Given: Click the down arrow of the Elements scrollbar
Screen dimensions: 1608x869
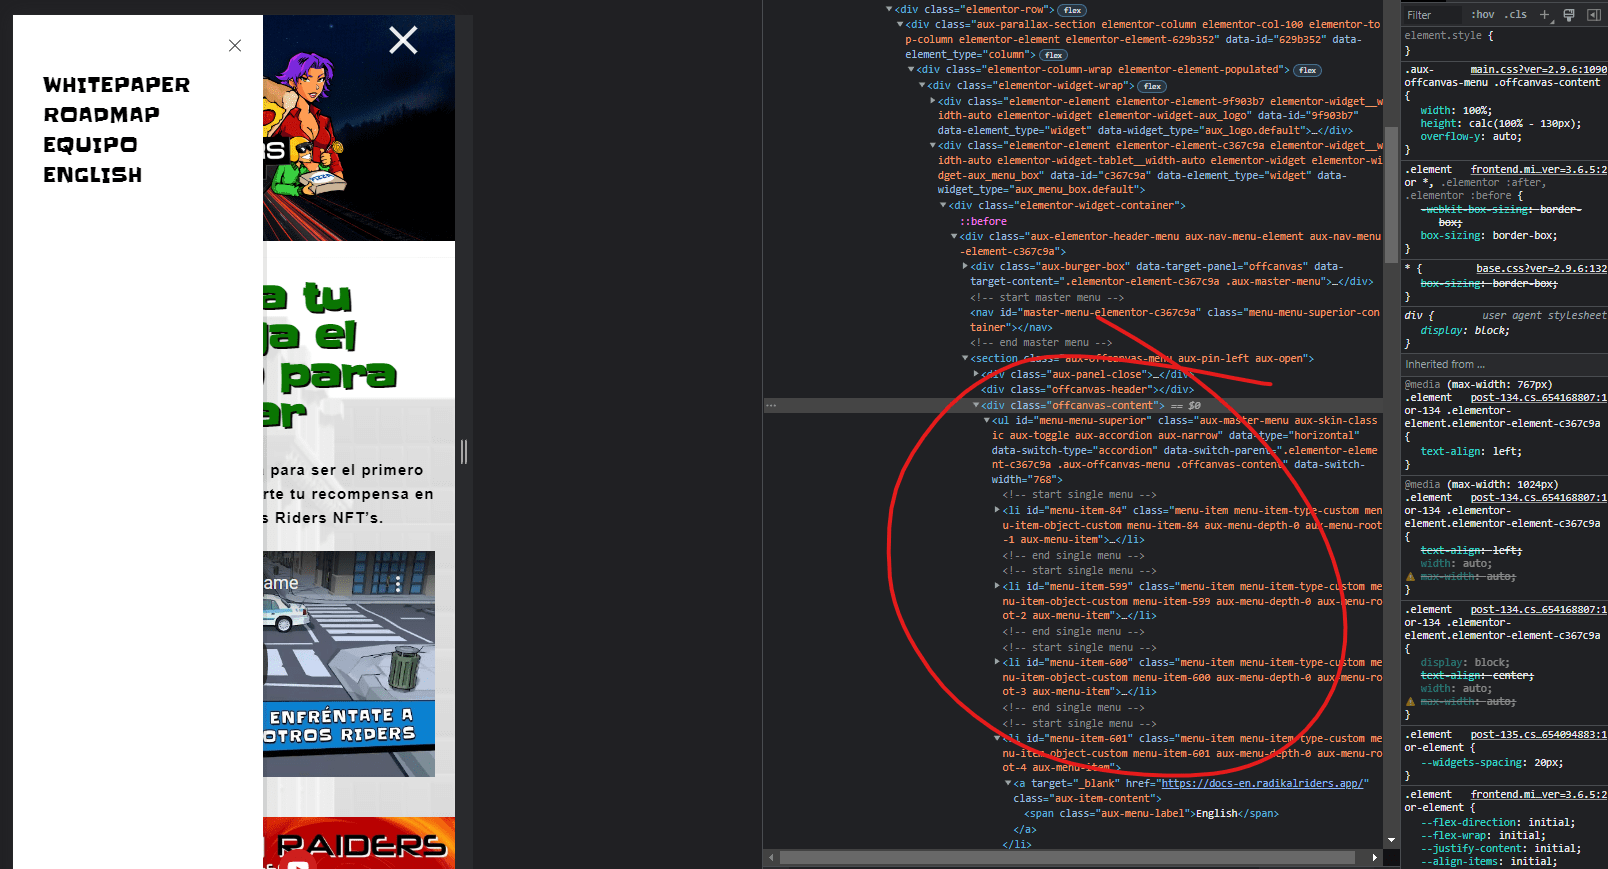Looking at the screenshot, I should (x=1391, y=840).
